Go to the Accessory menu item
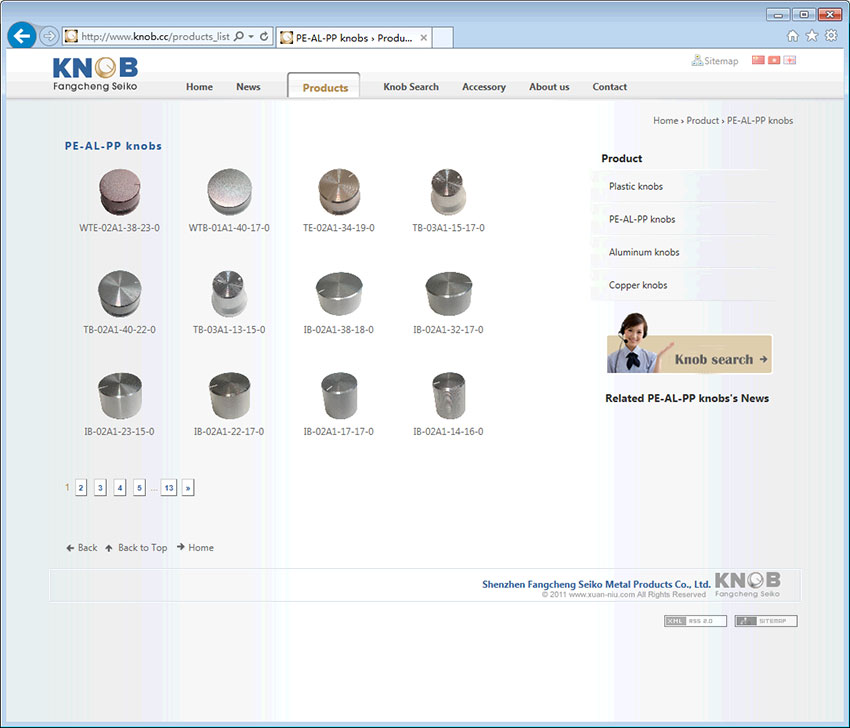 click(483, 87)
